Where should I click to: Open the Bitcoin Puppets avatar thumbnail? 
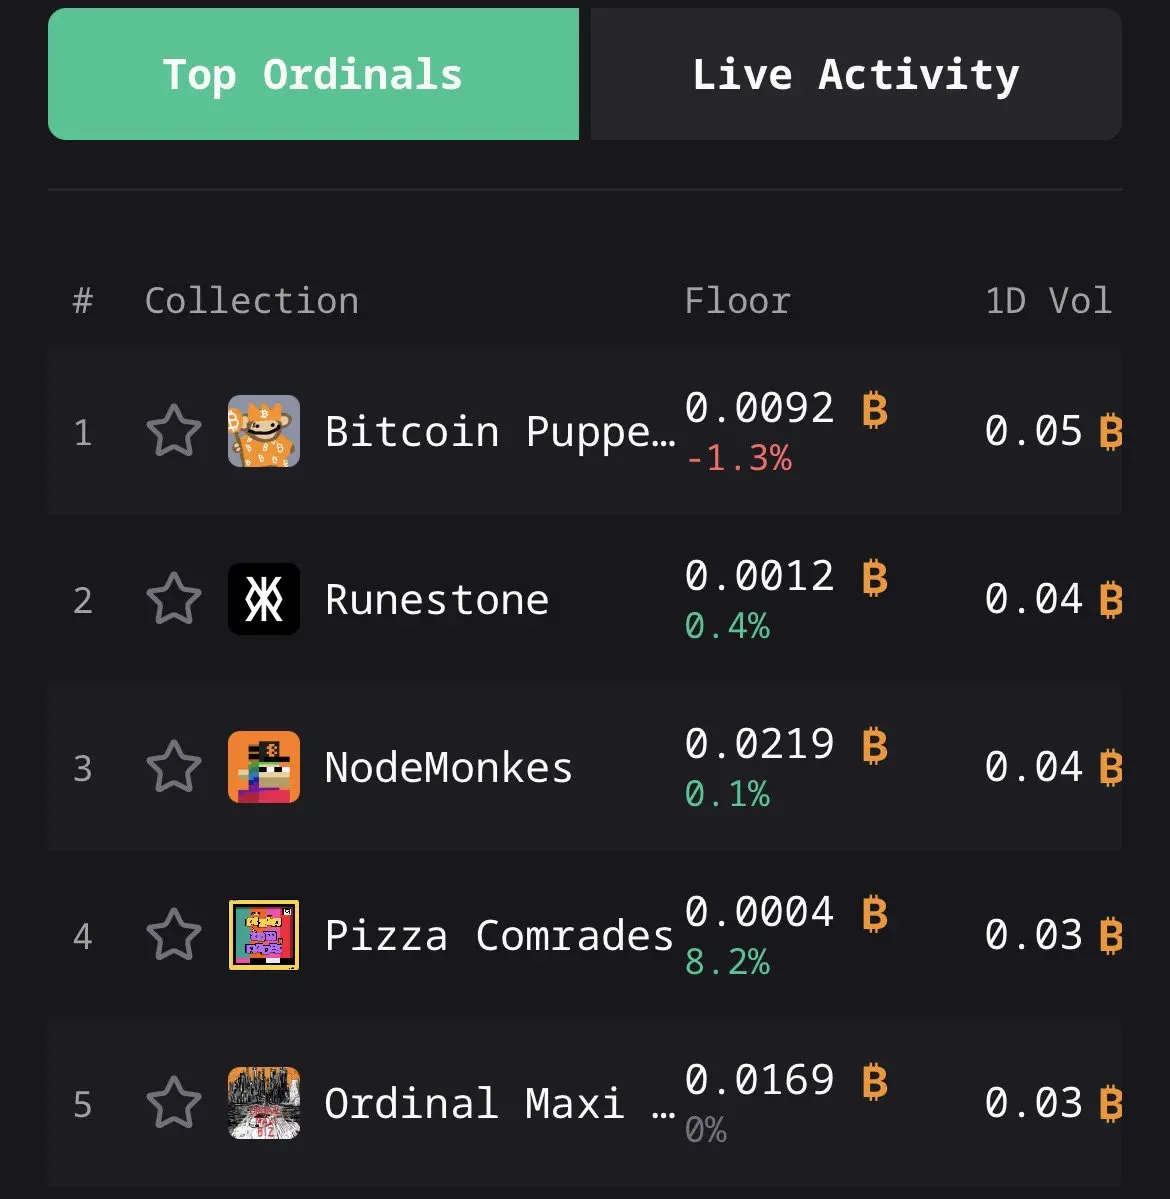264,431
